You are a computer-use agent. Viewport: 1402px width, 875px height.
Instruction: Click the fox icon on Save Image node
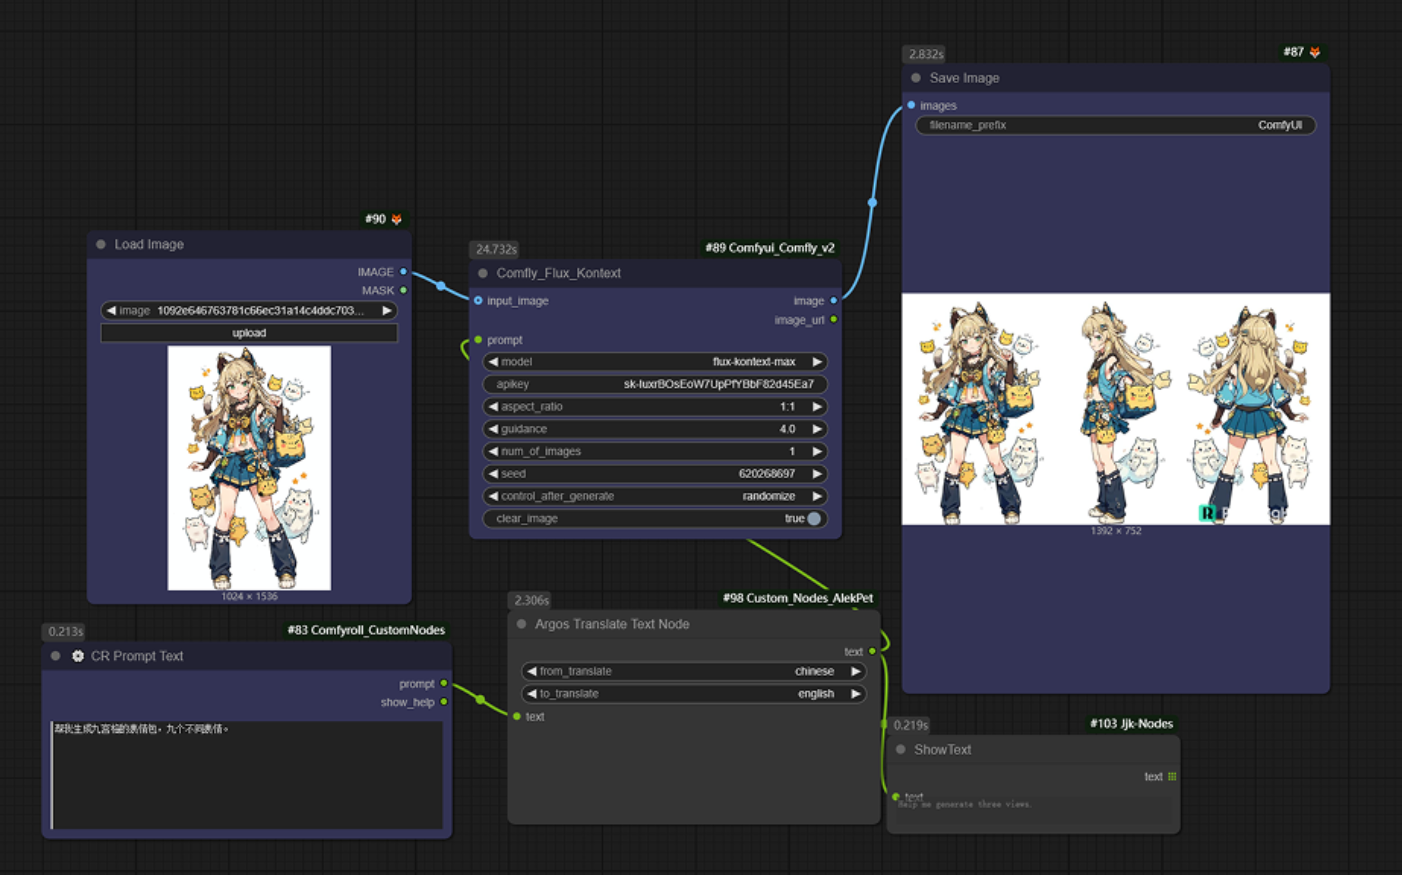coord(1315,52)
